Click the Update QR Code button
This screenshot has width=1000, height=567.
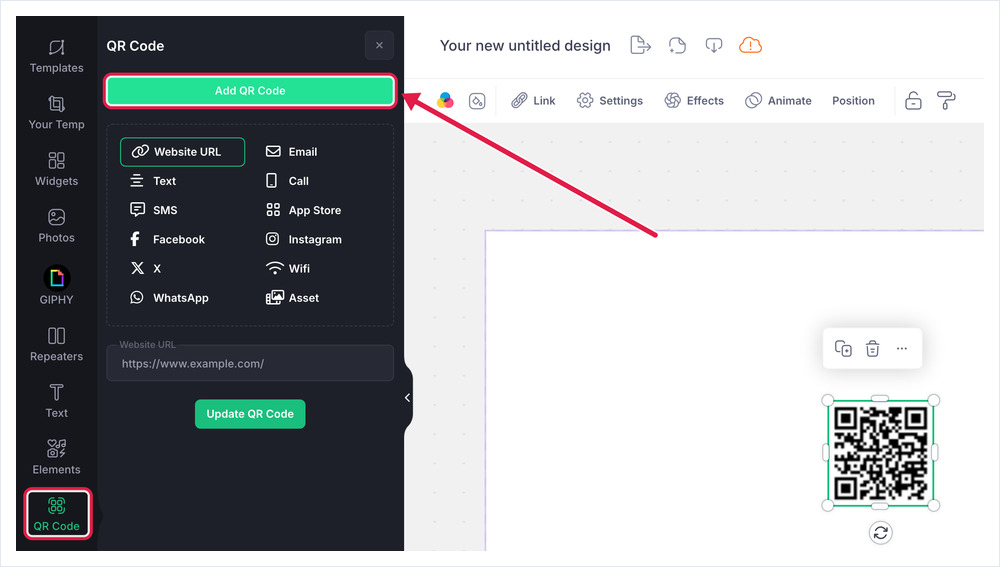[250, 414]
